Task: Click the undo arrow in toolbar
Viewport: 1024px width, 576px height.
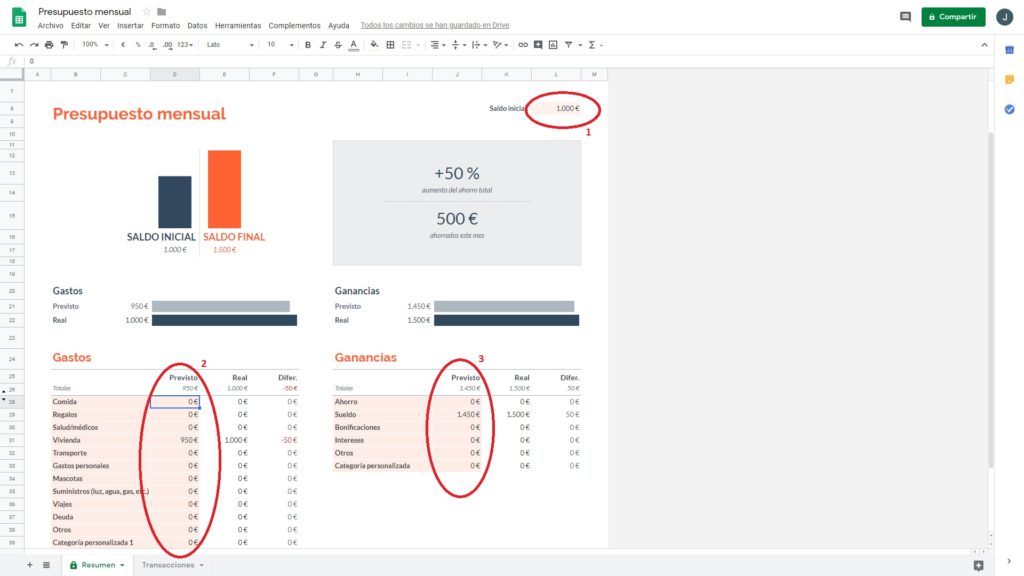Action: pyautogui.click(x=19, y=45)
